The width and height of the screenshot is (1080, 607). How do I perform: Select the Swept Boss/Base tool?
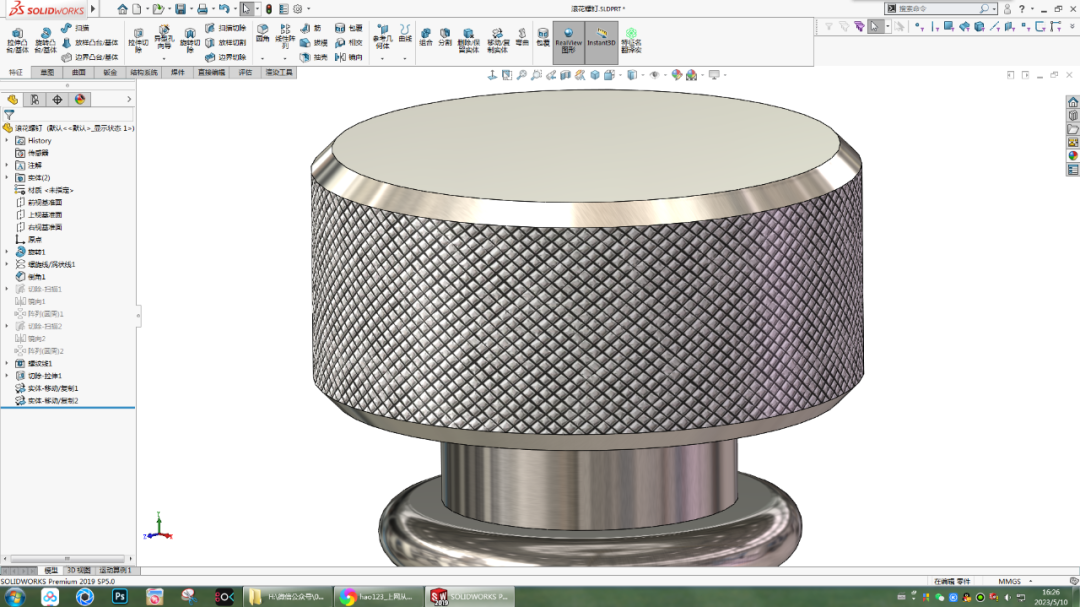(x=68, y=28)
